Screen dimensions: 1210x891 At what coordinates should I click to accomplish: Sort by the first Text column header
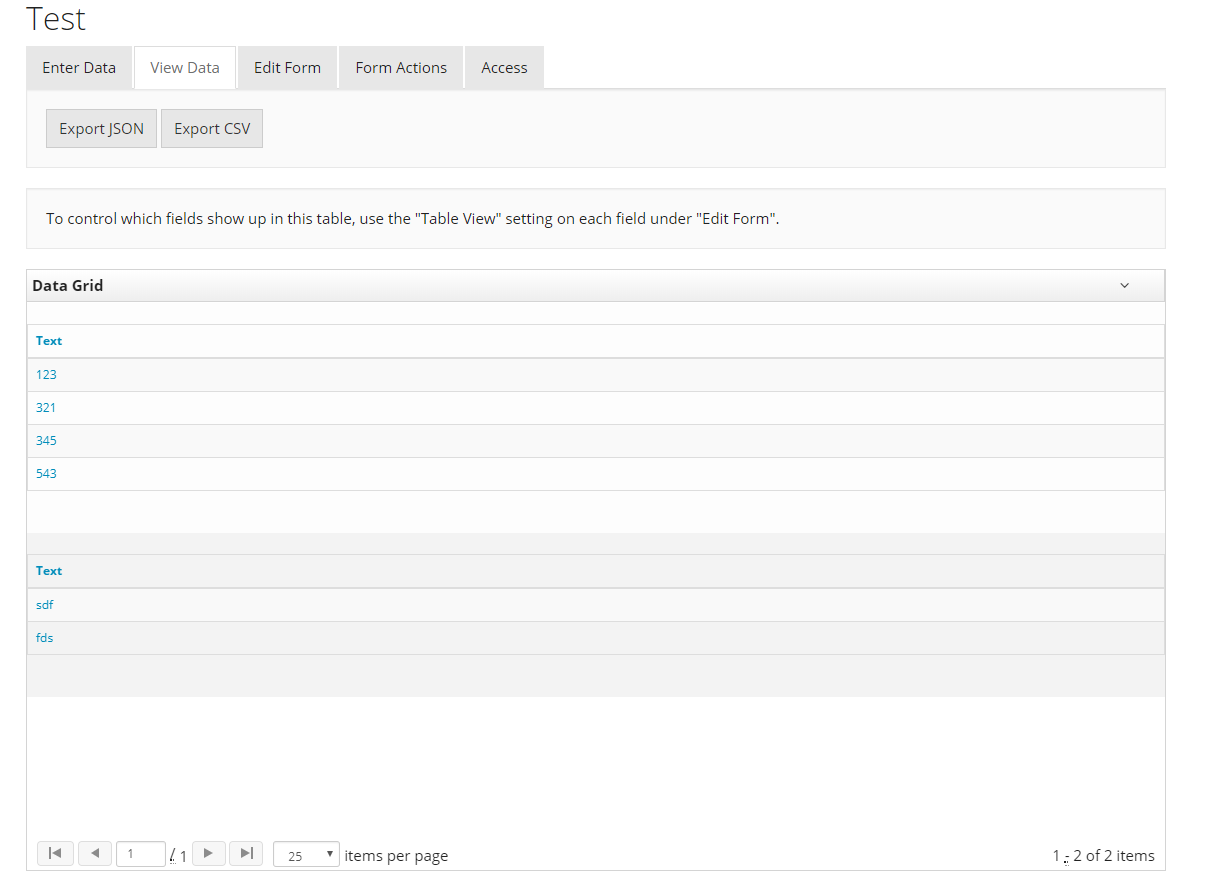click(48, 340)
